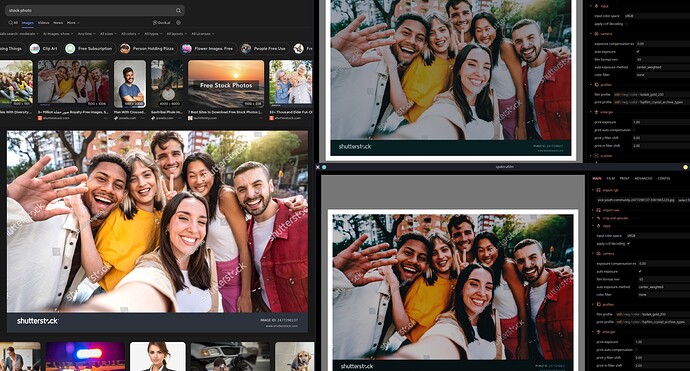This screenshot has height=371, width=690.
Task: Select the Flower Images, Free chip
Action: point(208,48)
